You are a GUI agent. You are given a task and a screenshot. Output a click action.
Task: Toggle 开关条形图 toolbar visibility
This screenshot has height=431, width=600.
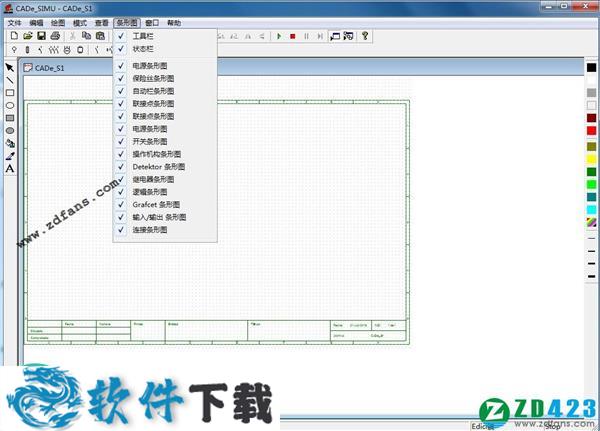(x=165, y=141)
